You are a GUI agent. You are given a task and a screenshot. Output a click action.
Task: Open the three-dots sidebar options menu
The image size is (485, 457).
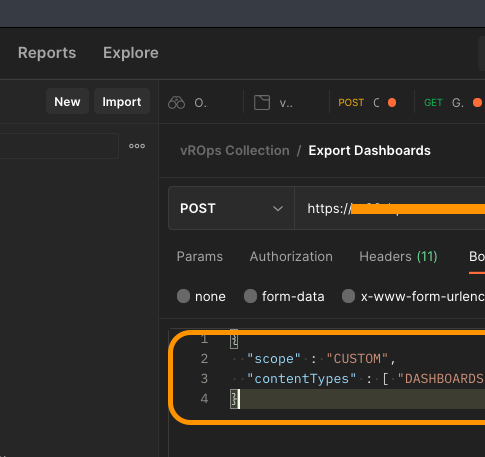tap(137, 146)
